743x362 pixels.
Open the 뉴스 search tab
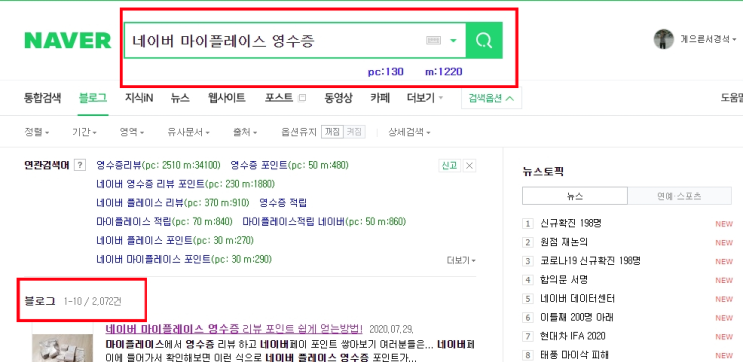pyautogui.click(x=180, y=98)
